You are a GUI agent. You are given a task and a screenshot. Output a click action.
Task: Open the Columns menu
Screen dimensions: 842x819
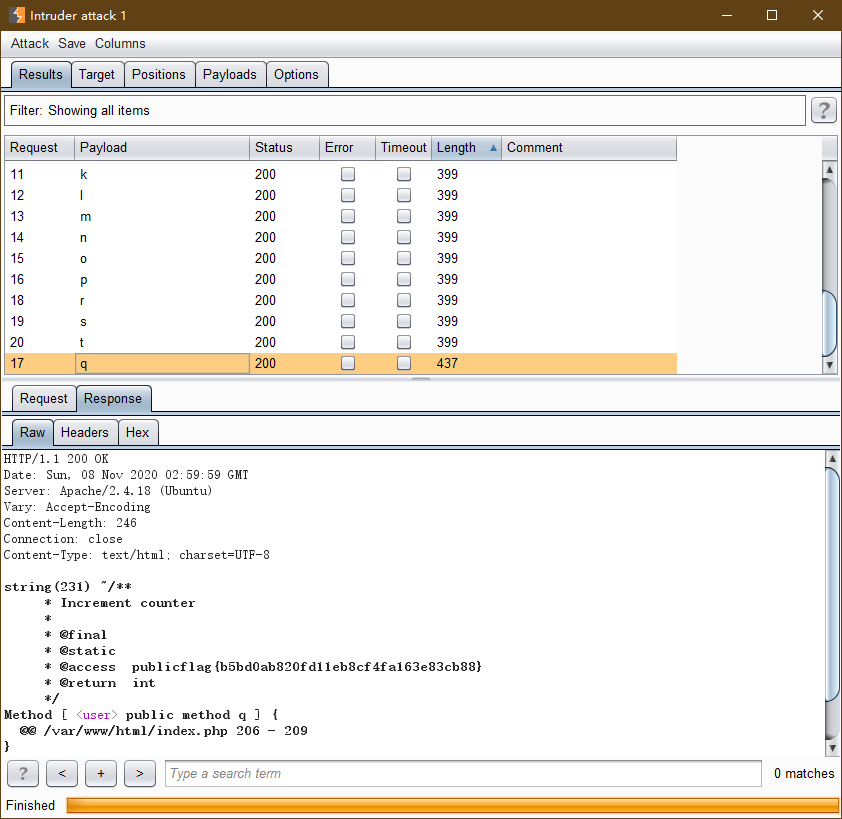click(120, 44)
